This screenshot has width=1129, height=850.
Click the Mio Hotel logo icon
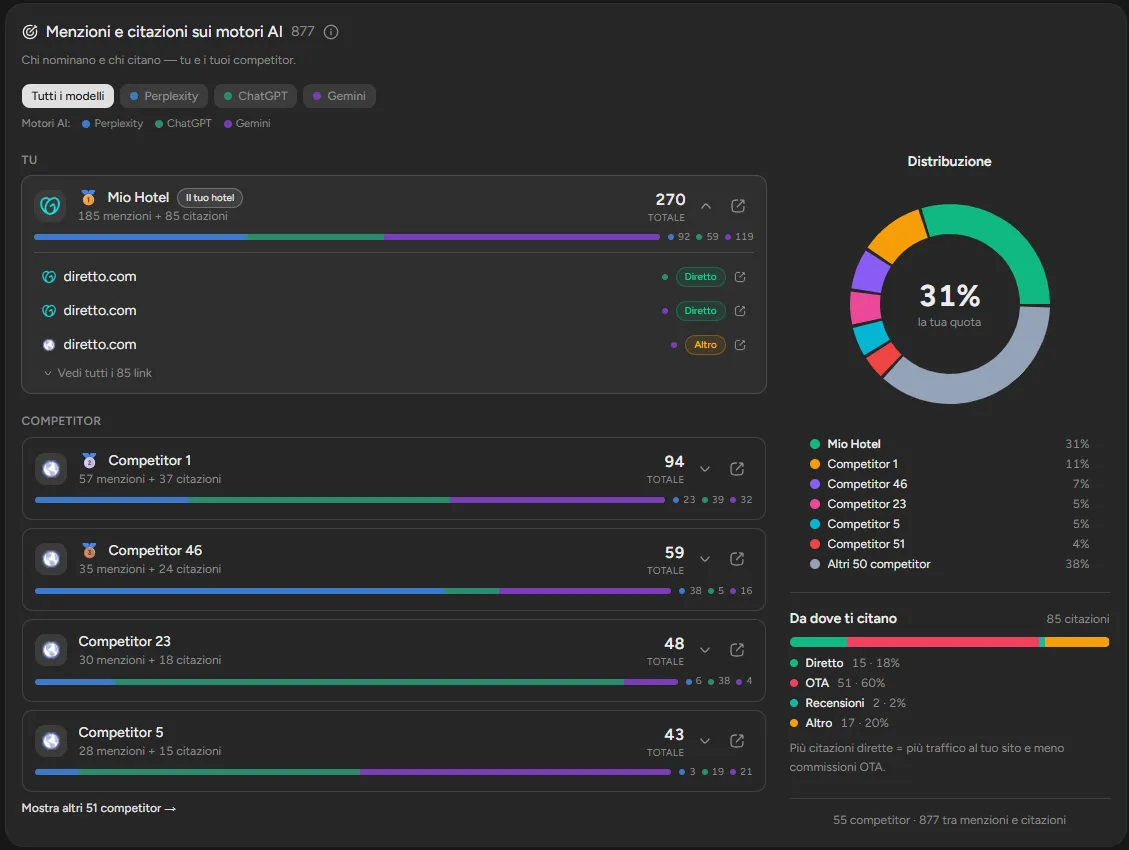[x=50, y=206]
